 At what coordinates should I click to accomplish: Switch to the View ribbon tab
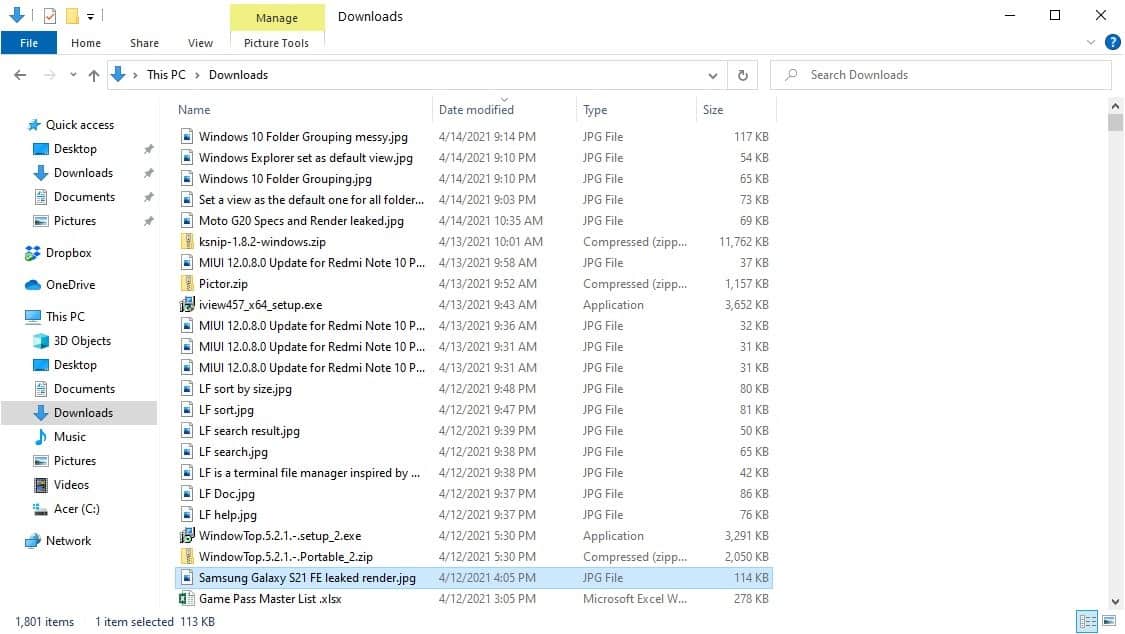point(200,43)
